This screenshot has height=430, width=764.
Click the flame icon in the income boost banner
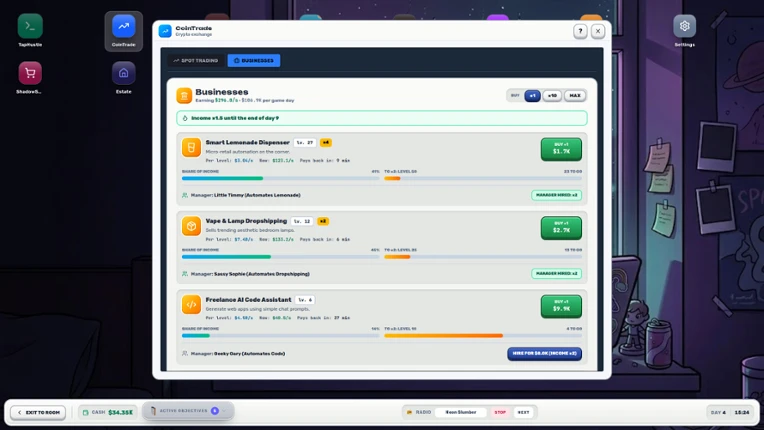pos(185,118)
